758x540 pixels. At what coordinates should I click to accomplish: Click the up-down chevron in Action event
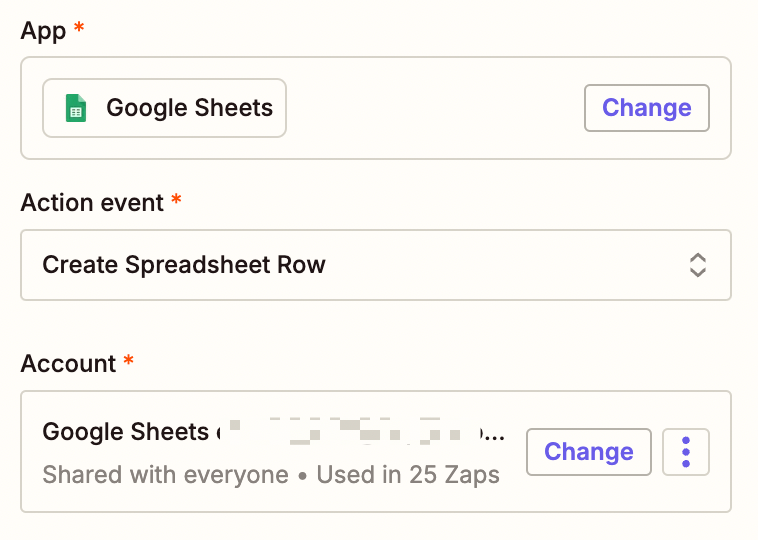(x=698, y=265)
